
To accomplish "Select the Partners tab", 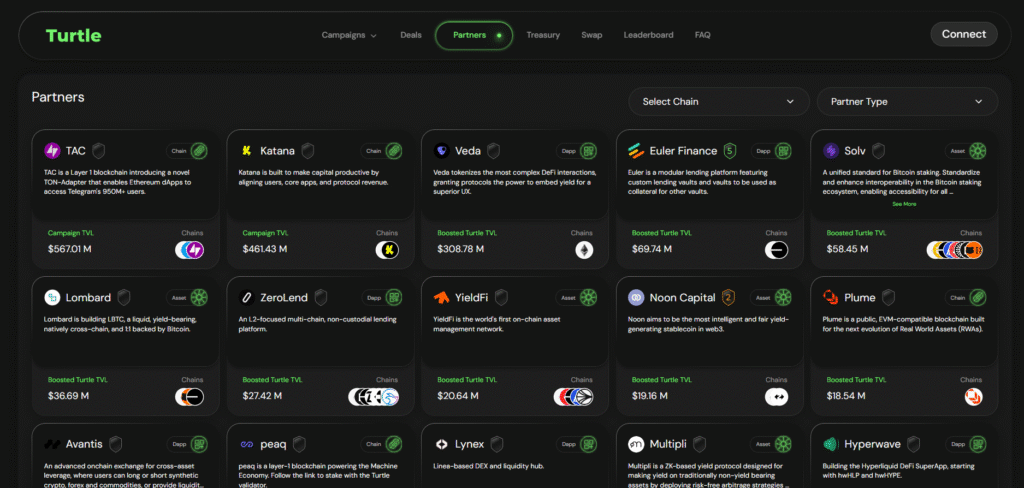I will (474, 35).
